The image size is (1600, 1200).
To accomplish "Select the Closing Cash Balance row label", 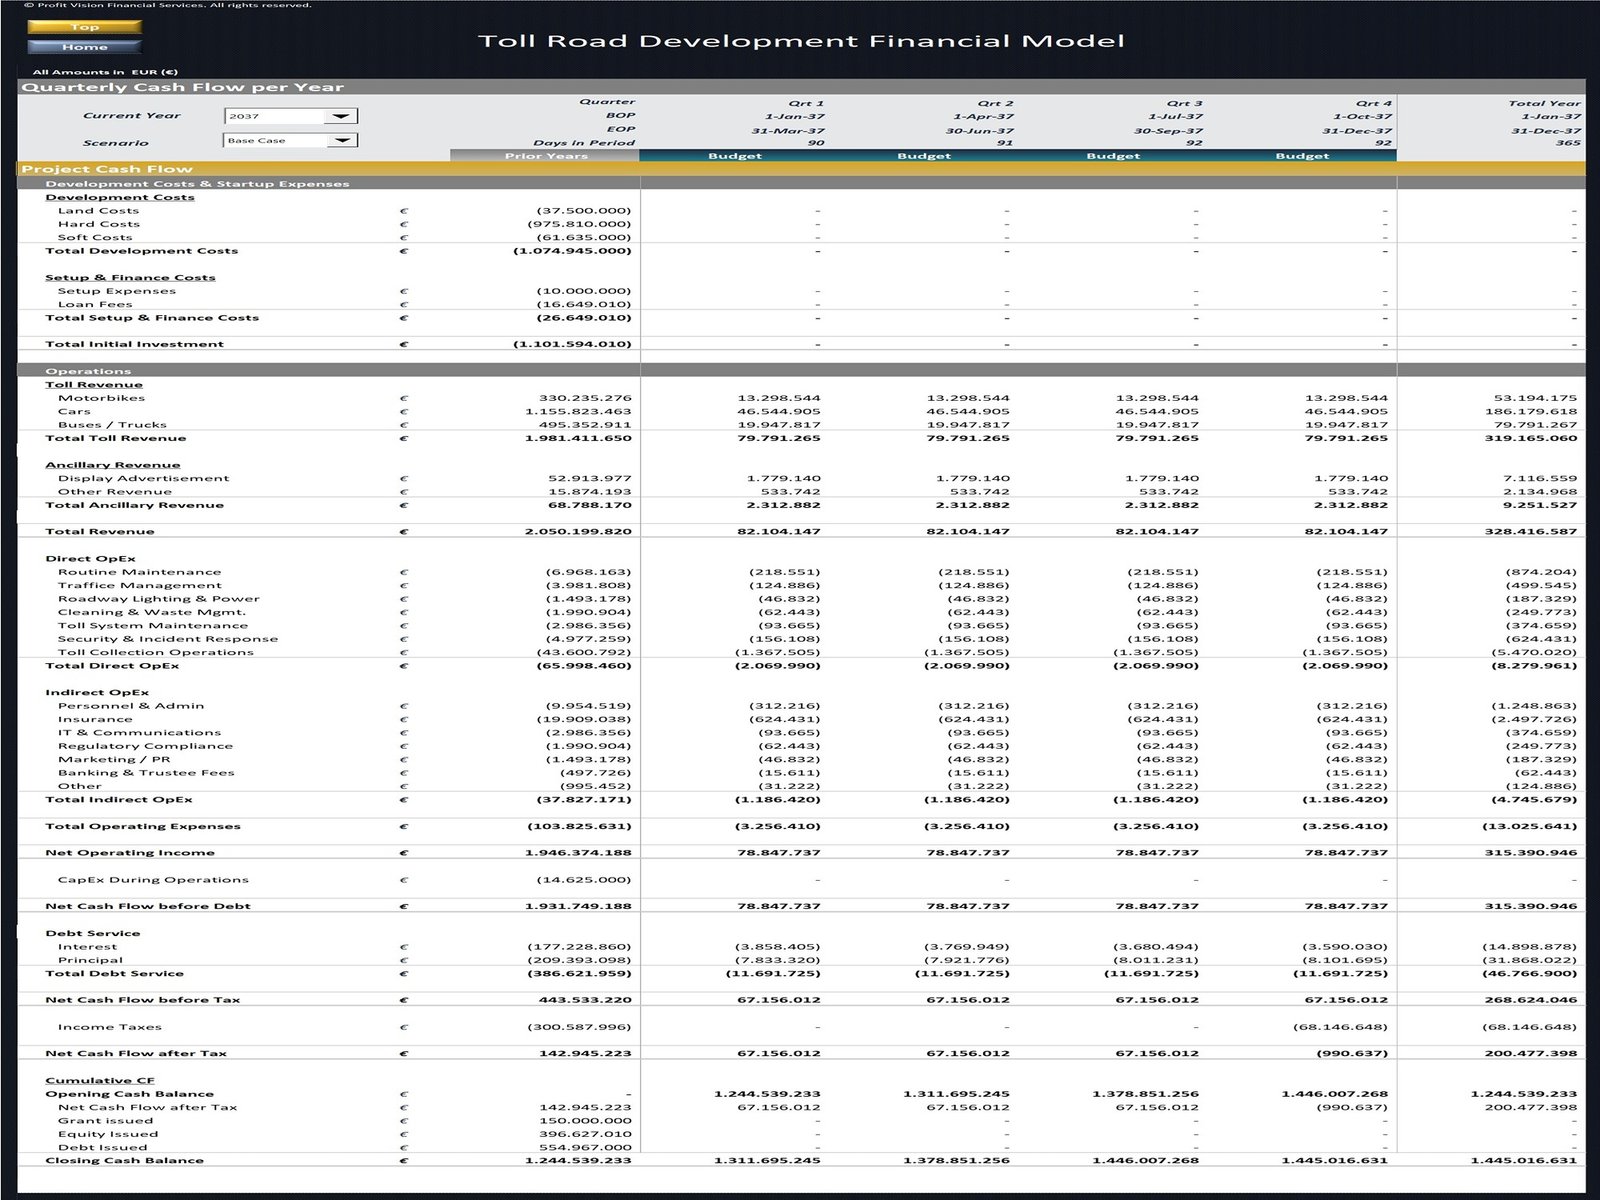I will click(124, 1161).
